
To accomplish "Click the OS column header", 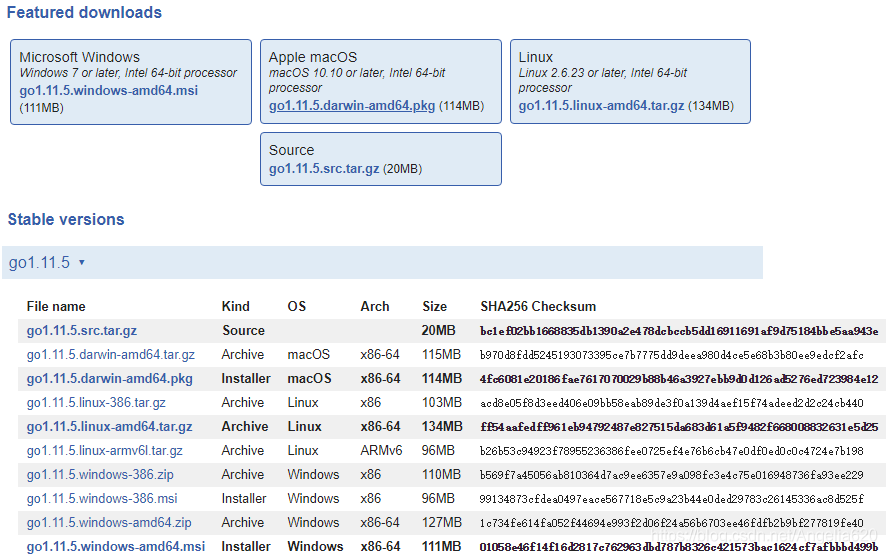I will 297,307.
